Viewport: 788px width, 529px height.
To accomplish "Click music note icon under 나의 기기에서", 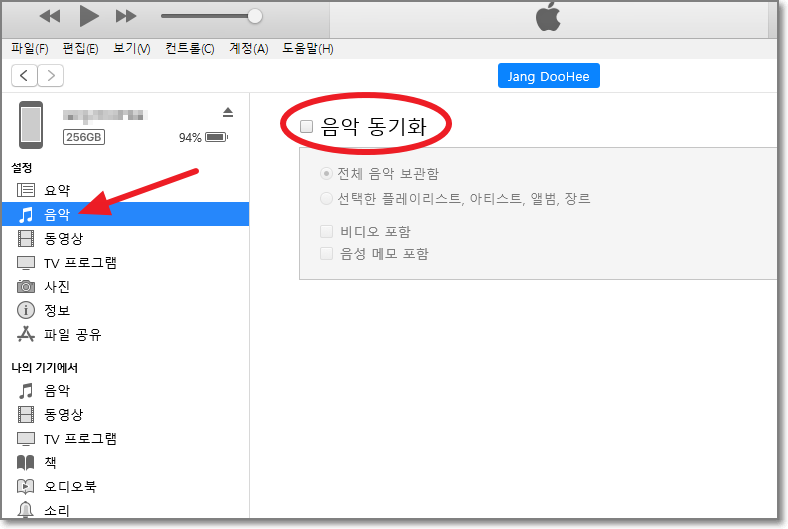I will click(26, 390).
